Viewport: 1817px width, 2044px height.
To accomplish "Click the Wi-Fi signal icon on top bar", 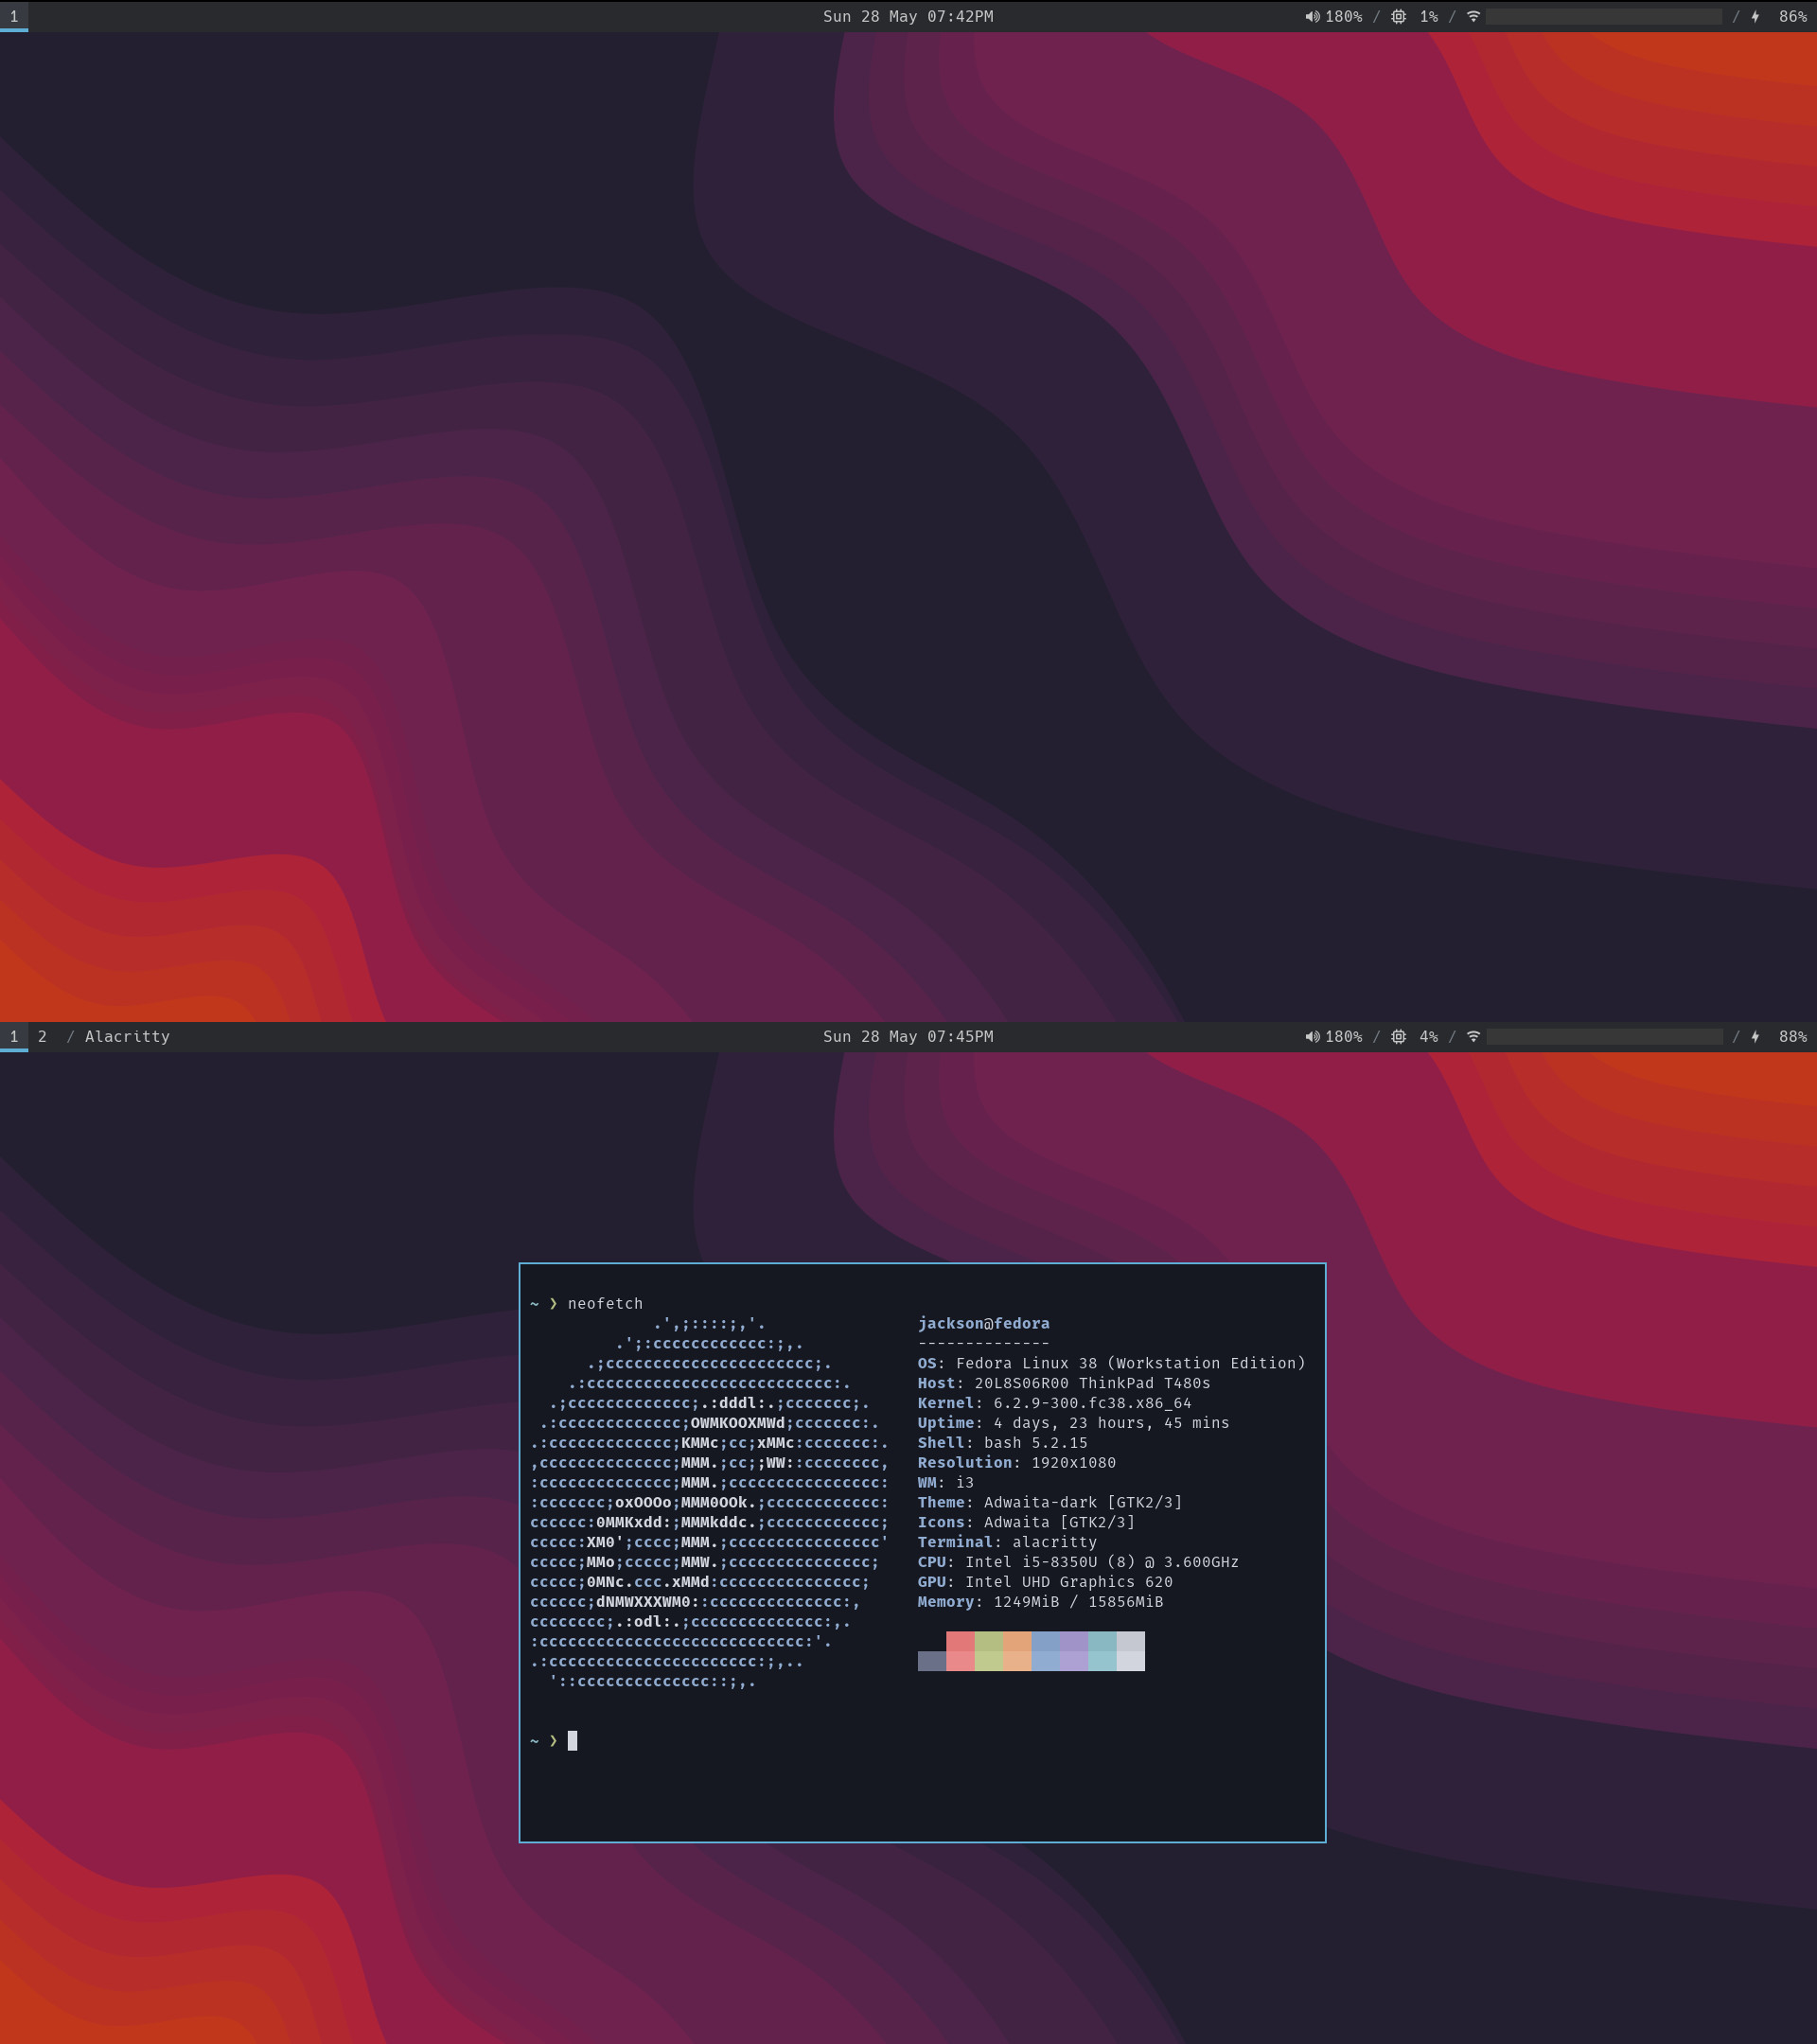I will point(1473,16).
